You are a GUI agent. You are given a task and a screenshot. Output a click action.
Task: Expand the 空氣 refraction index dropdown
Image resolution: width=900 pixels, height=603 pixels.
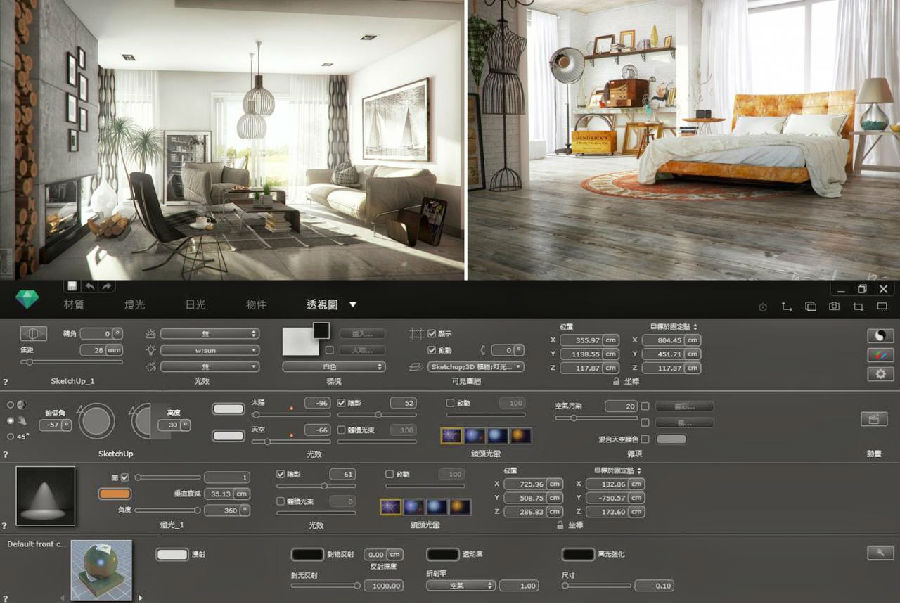pyautogui.click(x=461, y=585)
